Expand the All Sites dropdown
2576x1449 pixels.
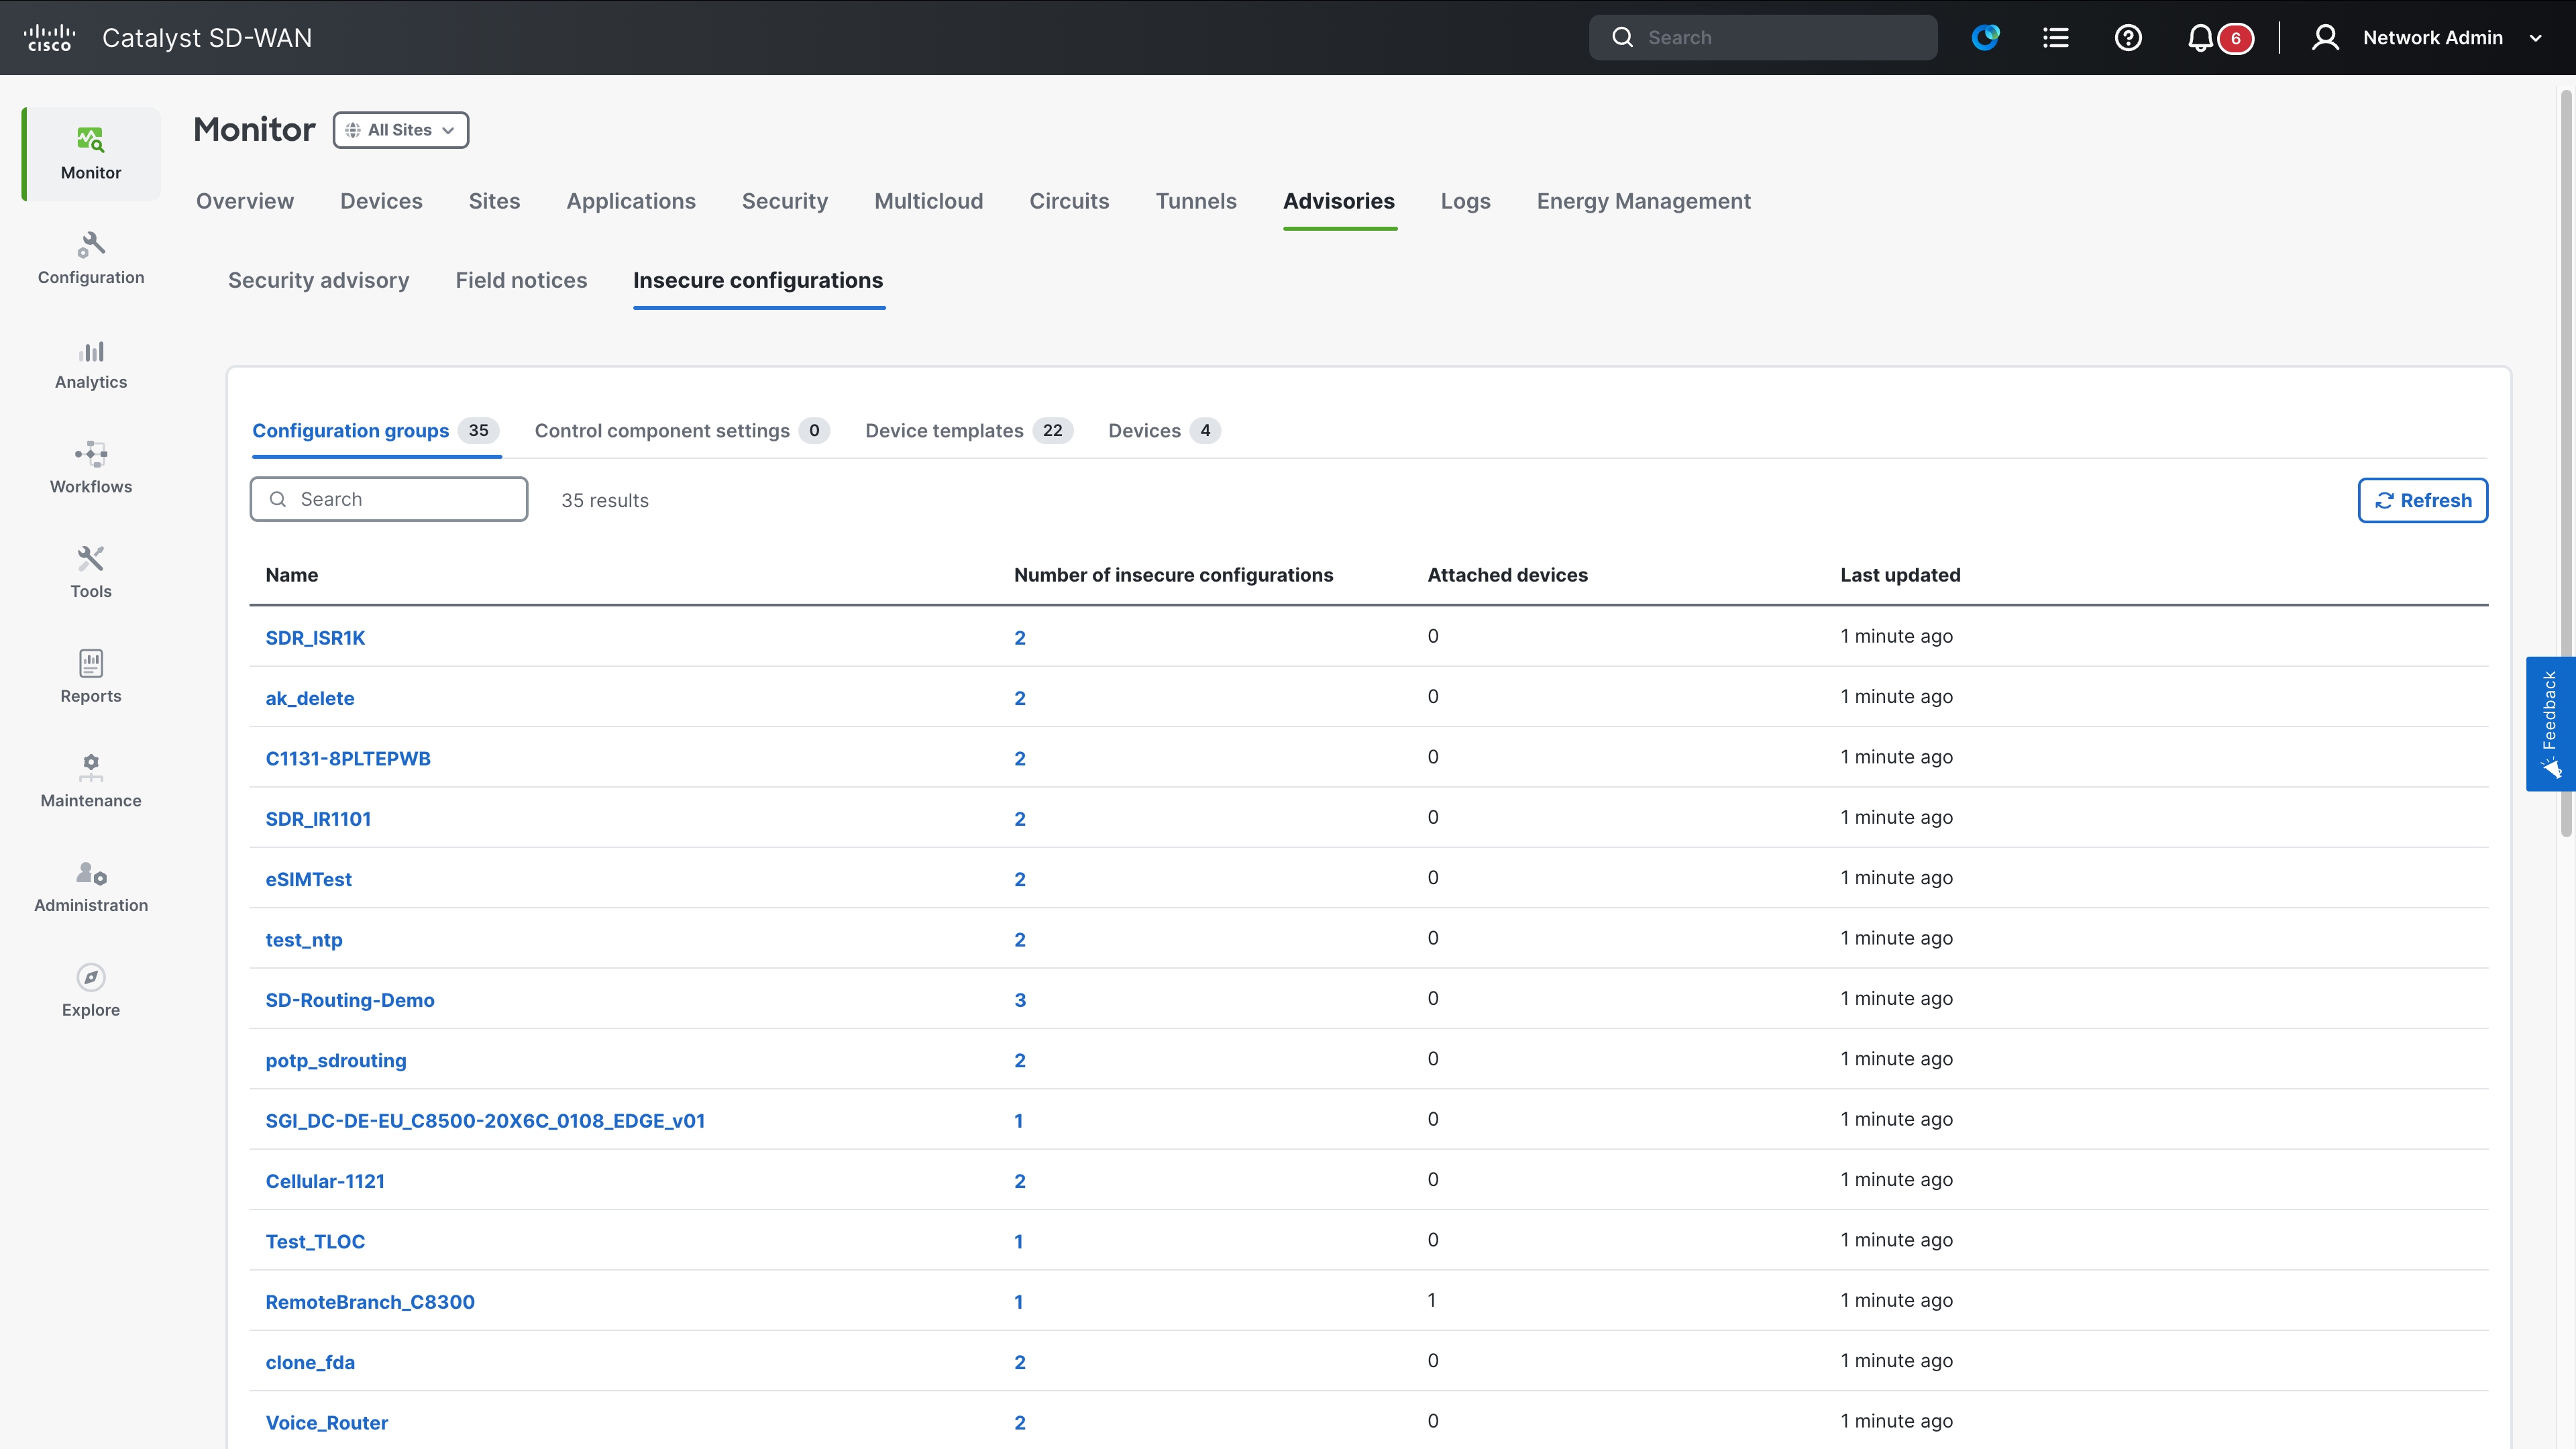click(x=401, y=130)
